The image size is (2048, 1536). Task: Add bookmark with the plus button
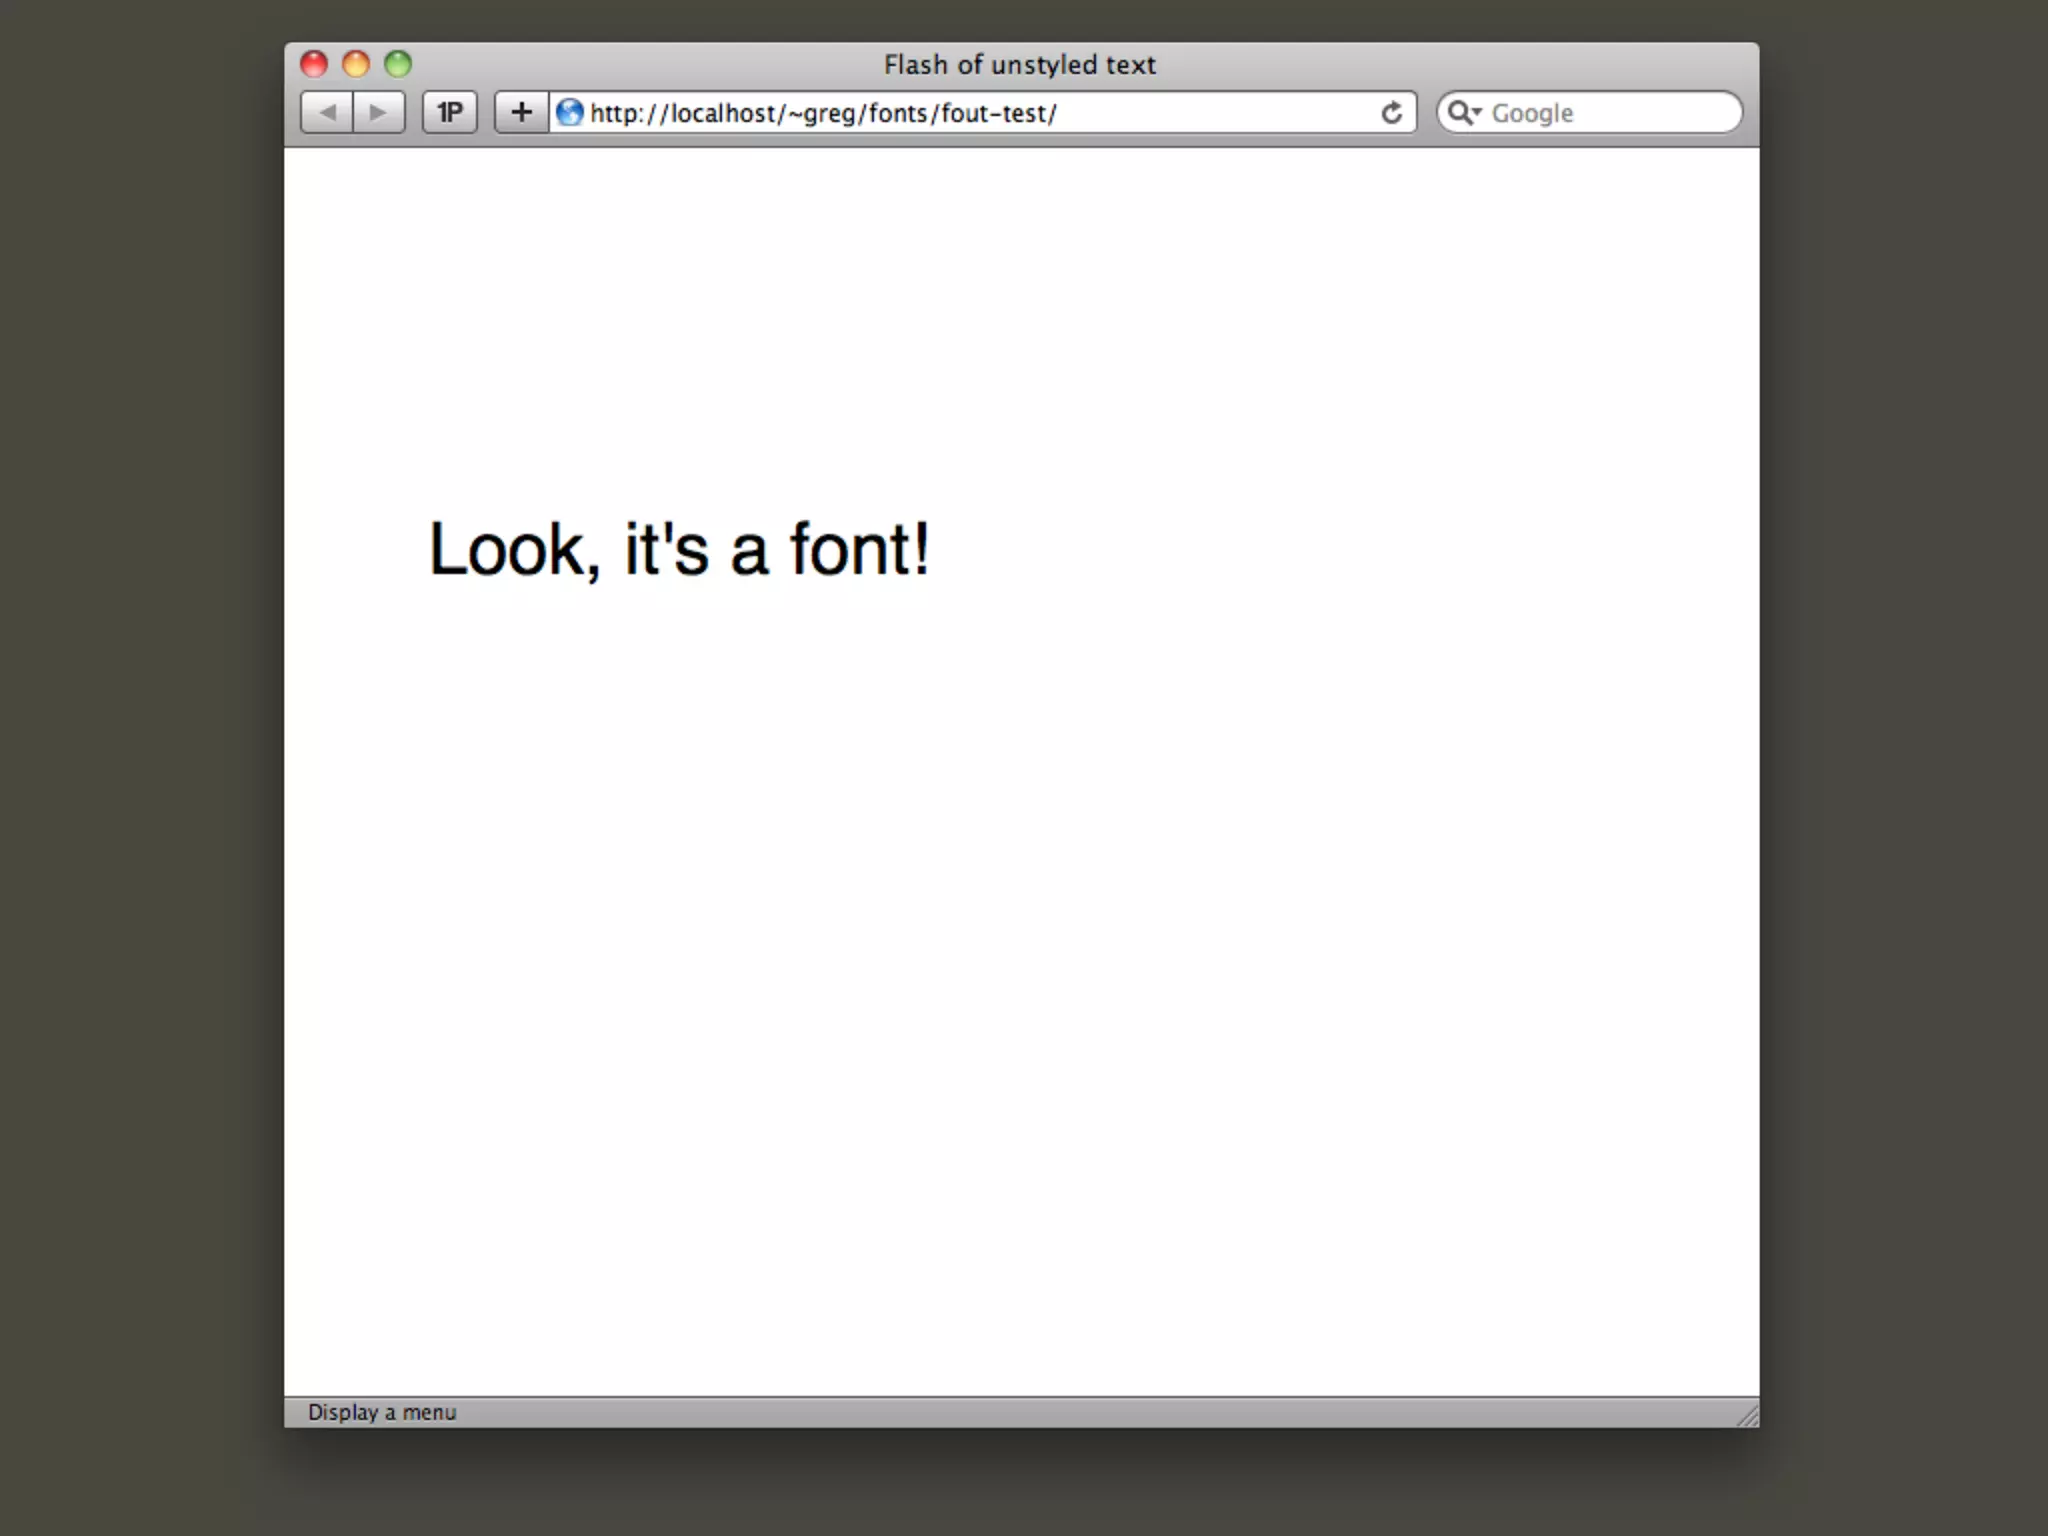[x=521, y=112]
